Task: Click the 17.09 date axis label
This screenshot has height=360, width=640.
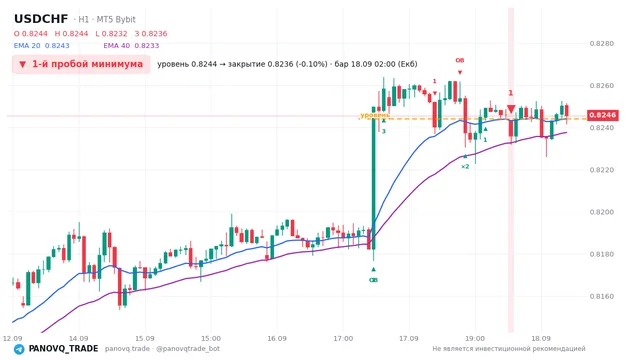Action: tap(409, 339)
